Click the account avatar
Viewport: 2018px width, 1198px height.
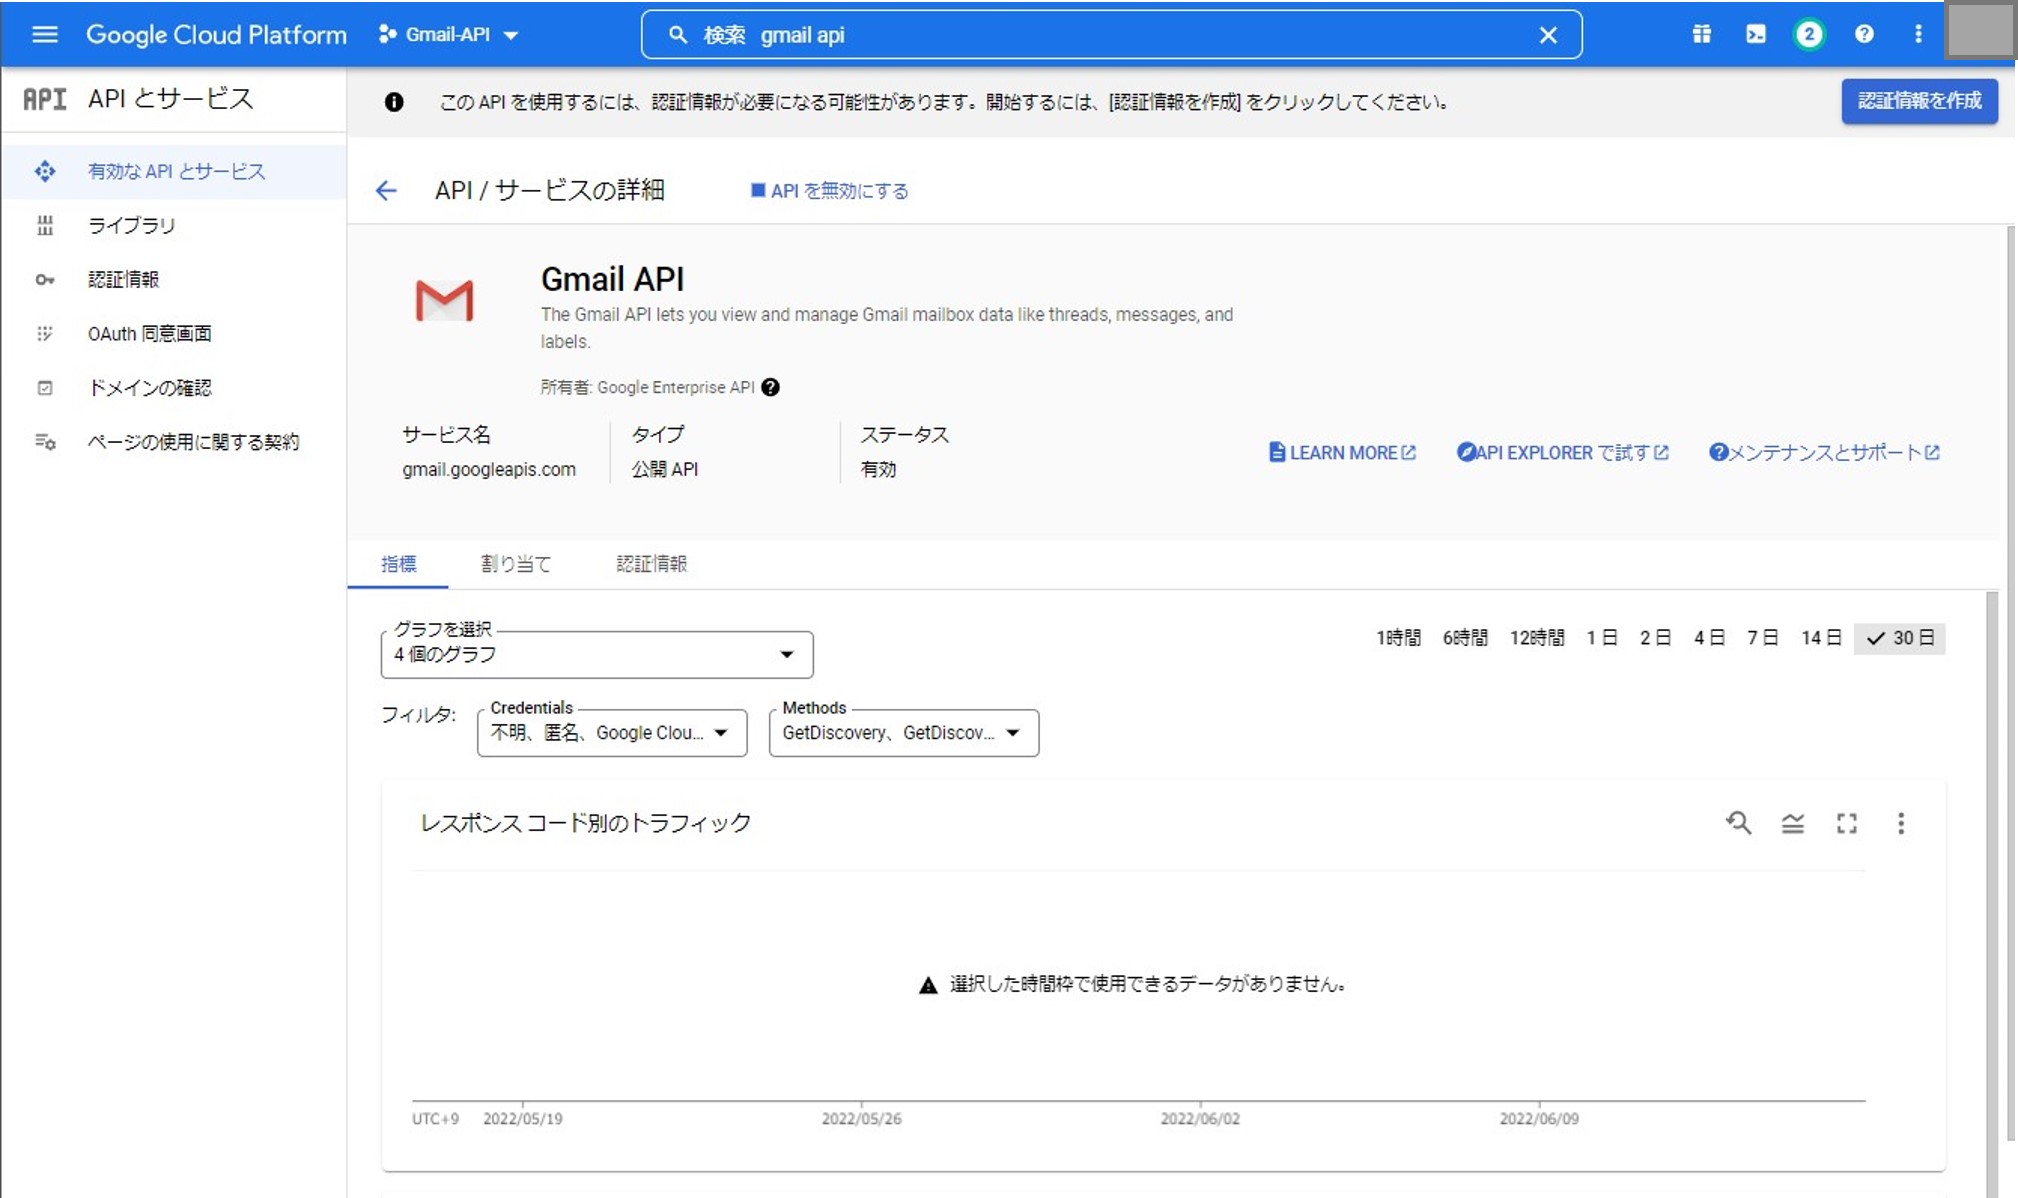point(1980,32)
